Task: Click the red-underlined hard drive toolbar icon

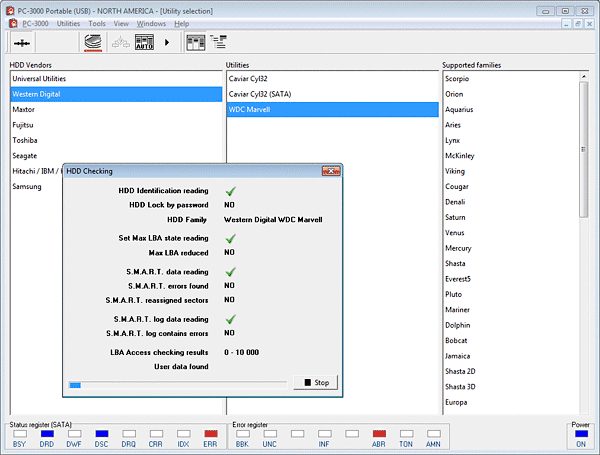Action: [92, 42]
